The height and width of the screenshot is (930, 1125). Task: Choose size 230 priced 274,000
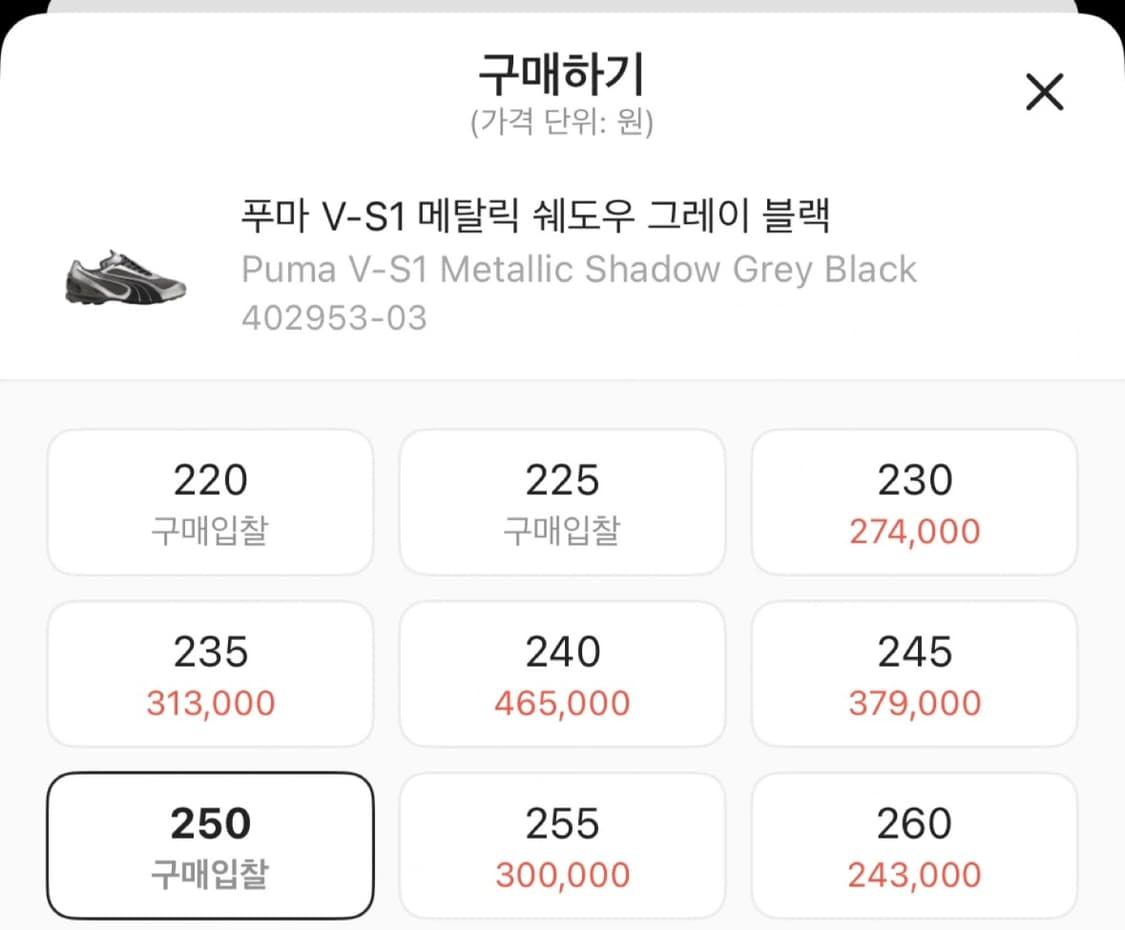pyautogui.click(x=914, y=500)
